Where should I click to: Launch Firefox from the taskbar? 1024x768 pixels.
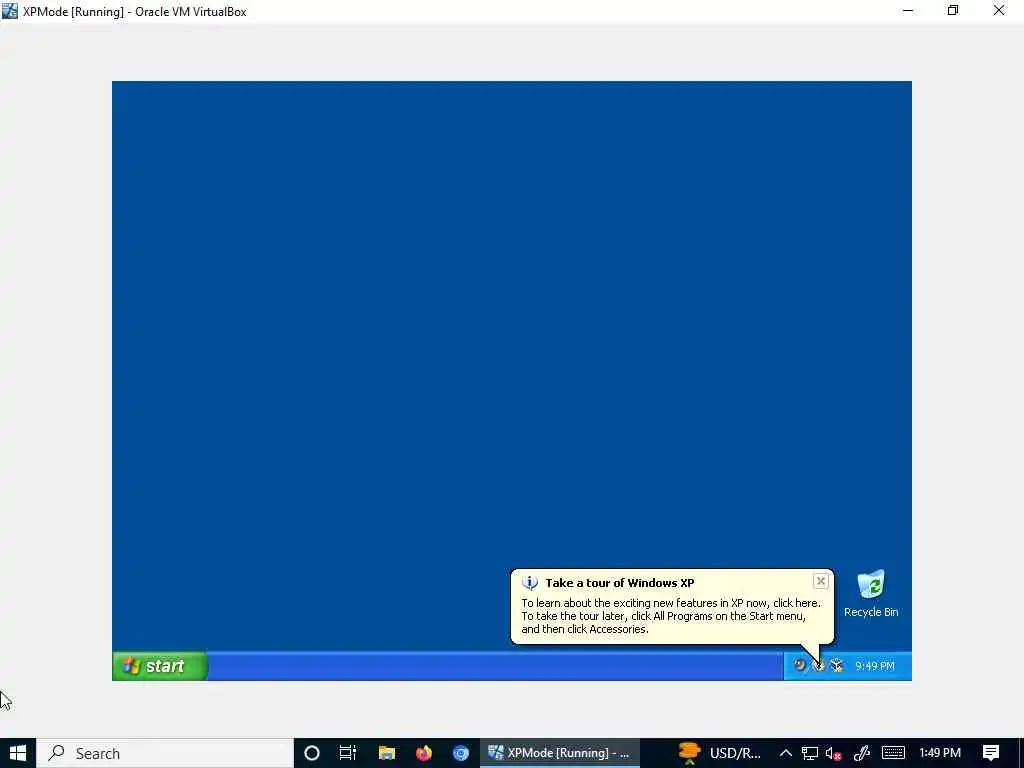click(x=424, y=753)
